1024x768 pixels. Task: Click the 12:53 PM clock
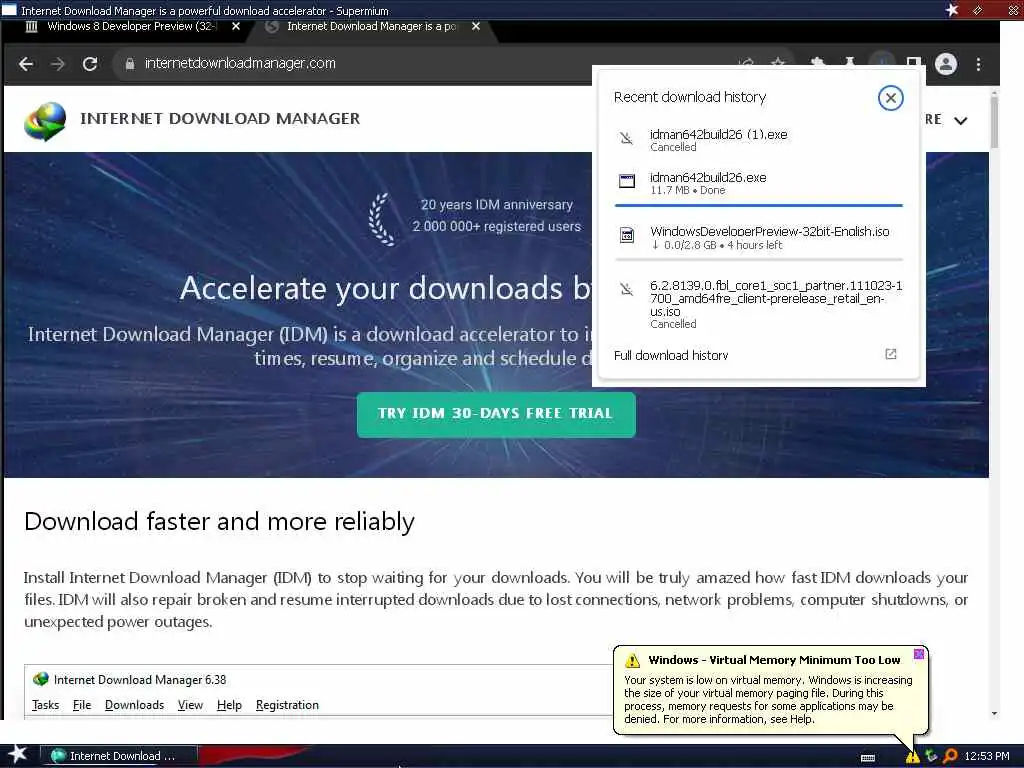(987, 756)
